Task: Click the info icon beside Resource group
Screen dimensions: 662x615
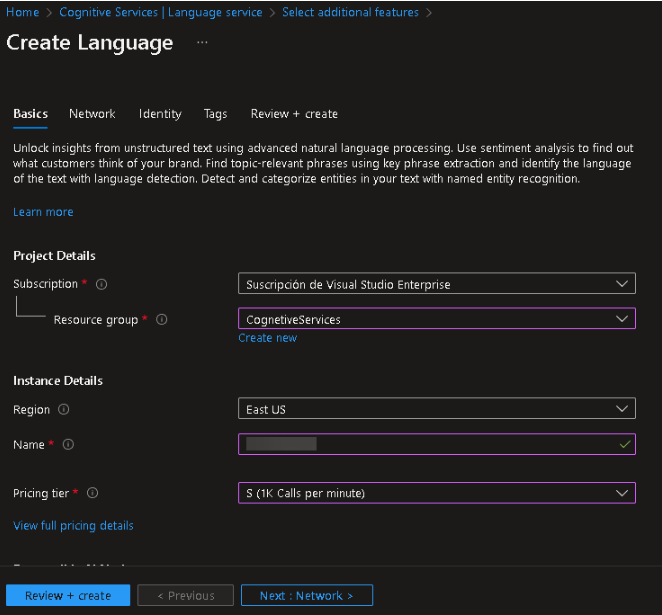Action: [x=162, y=320]
